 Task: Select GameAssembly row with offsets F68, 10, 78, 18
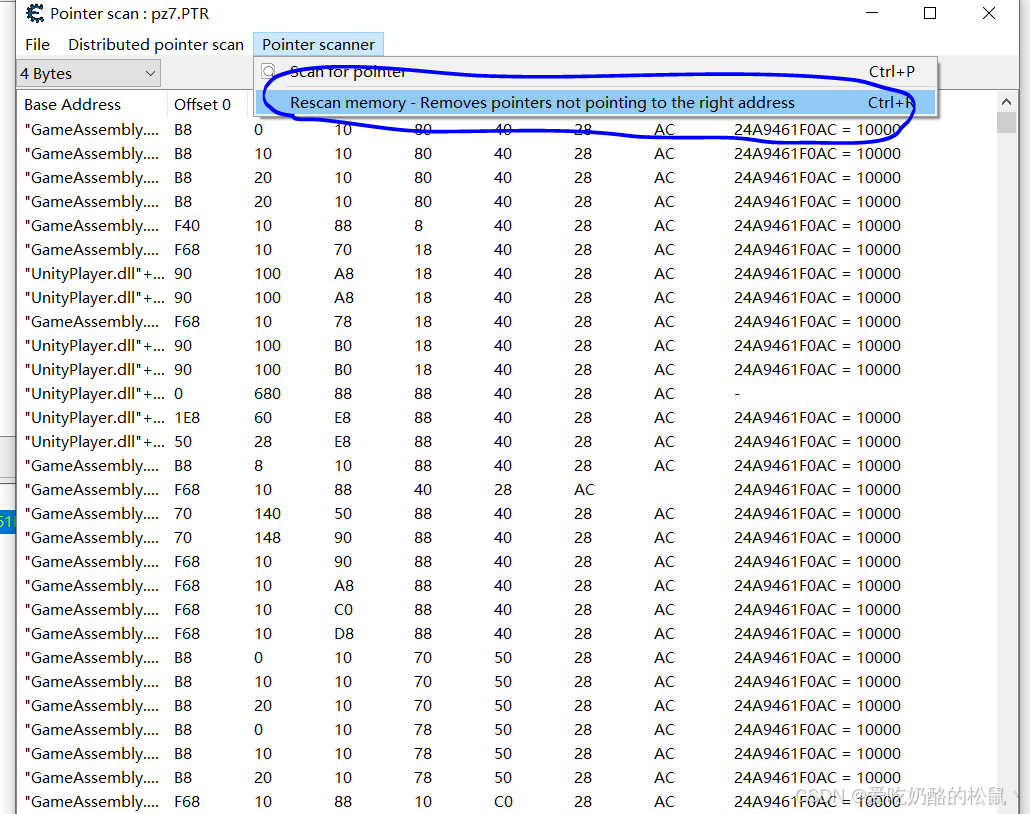[506, 321]
